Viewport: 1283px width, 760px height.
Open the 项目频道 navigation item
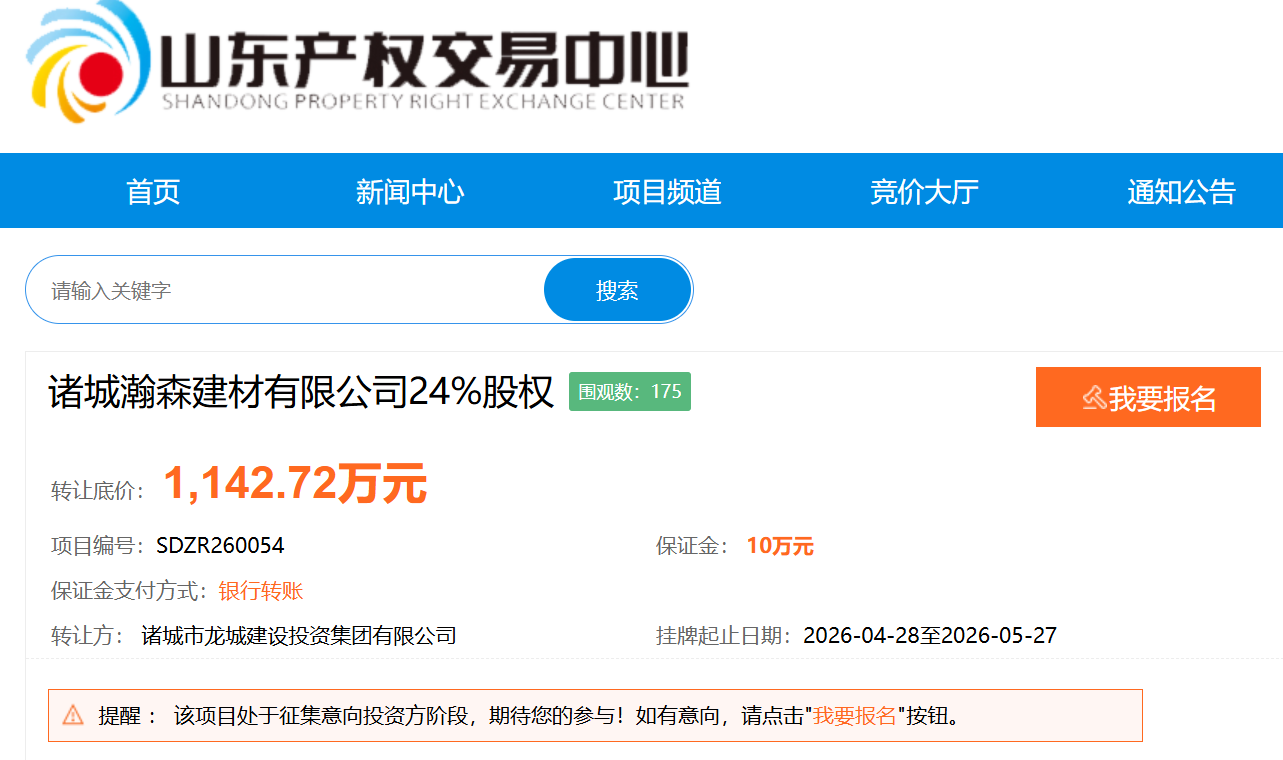click(667, 191)
